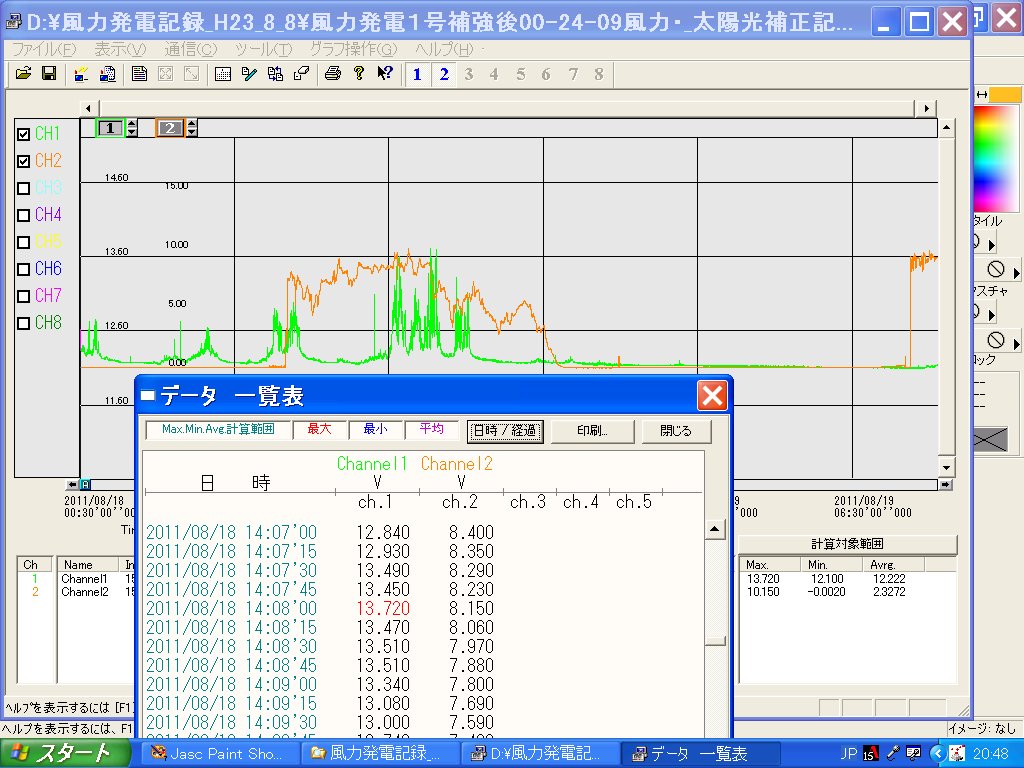Click the 閉じる button
Screen dimensions: 1024x768
point(675,431)
